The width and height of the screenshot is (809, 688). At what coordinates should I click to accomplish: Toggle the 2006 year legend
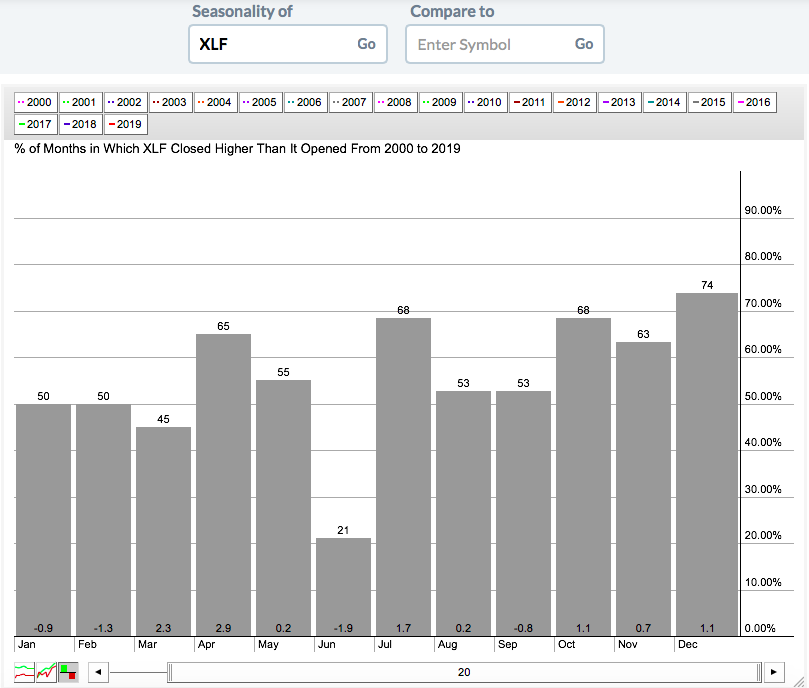click(x=305, y=102)
